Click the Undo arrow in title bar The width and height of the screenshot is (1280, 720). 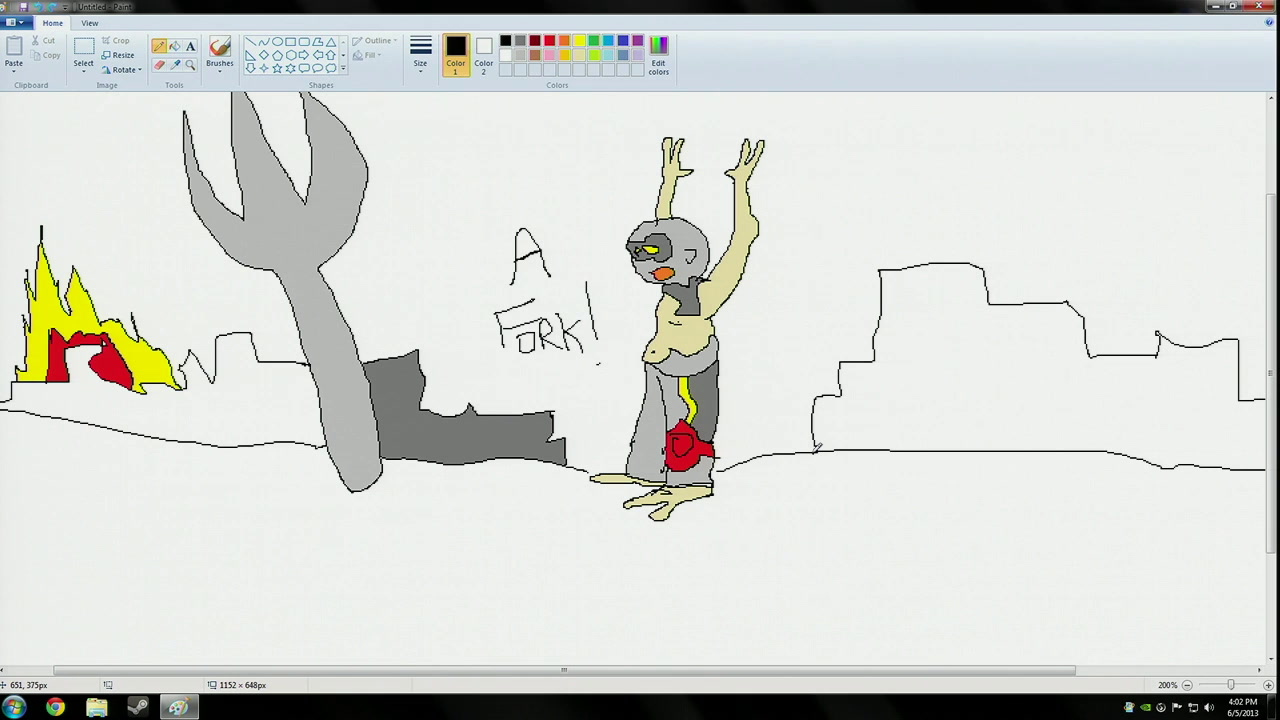coord(38,7)
